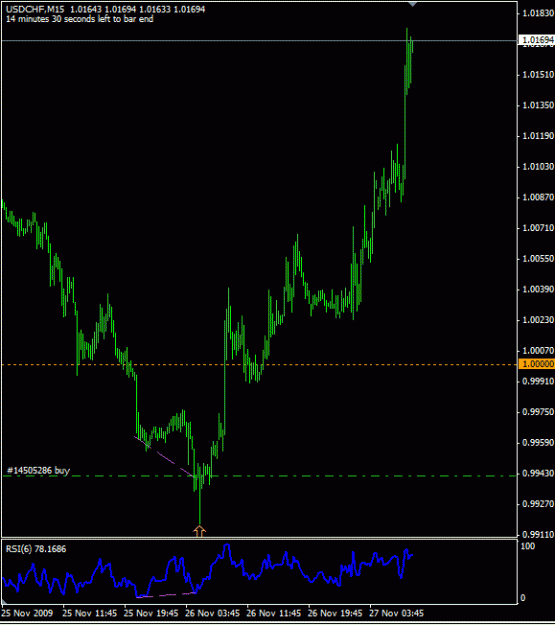Image resolution: width=555 pixels, height=625 pixels.
Task: Click the orange buy arrow marker
Action: pos(199,531)
